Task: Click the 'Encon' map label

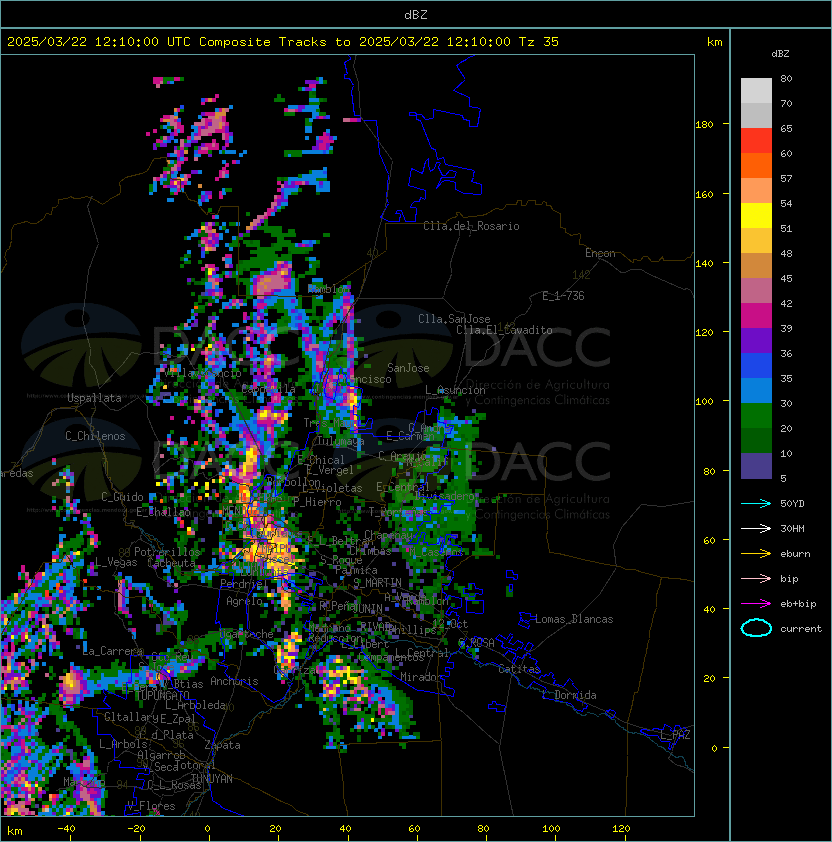Action: click(x=600, y=253)
